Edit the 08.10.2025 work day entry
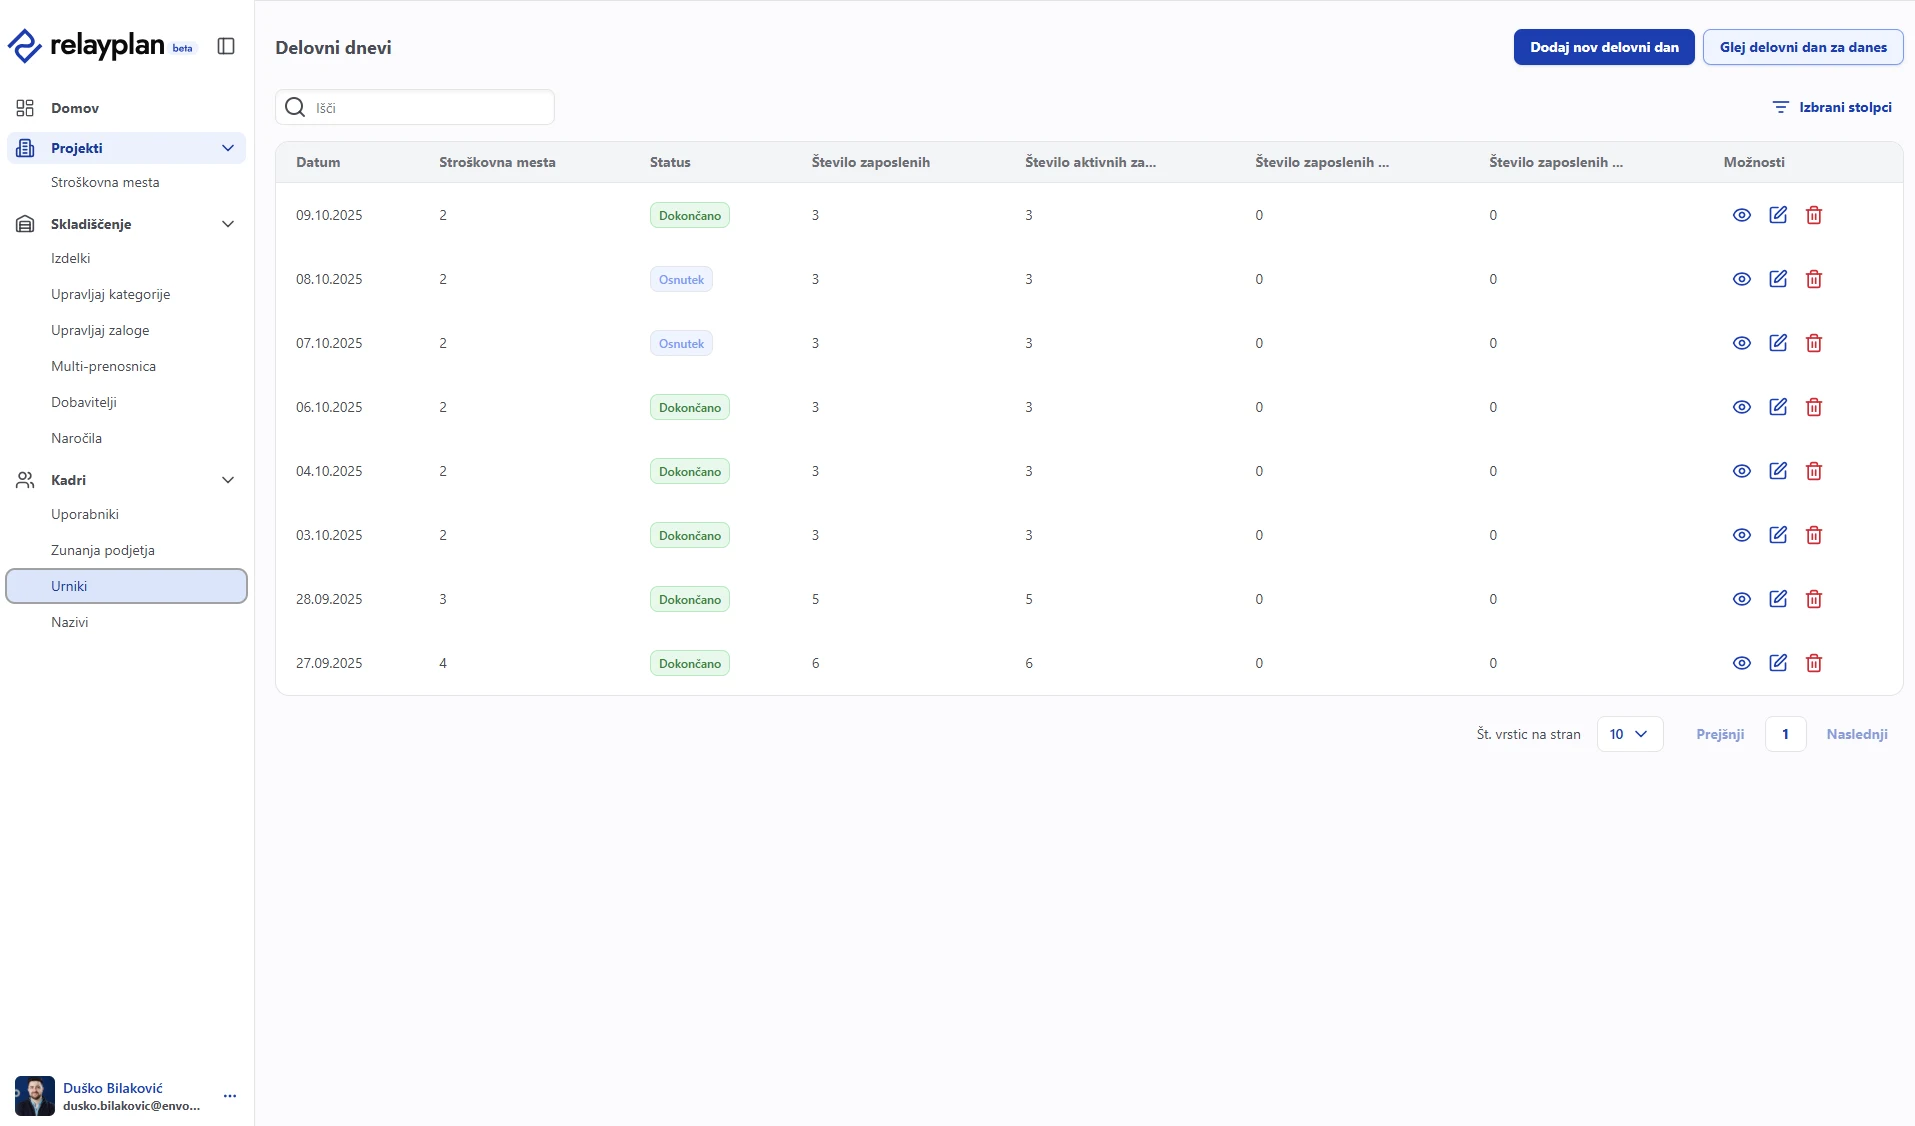The image size is (1915, 1126). tap(1778, 279)
